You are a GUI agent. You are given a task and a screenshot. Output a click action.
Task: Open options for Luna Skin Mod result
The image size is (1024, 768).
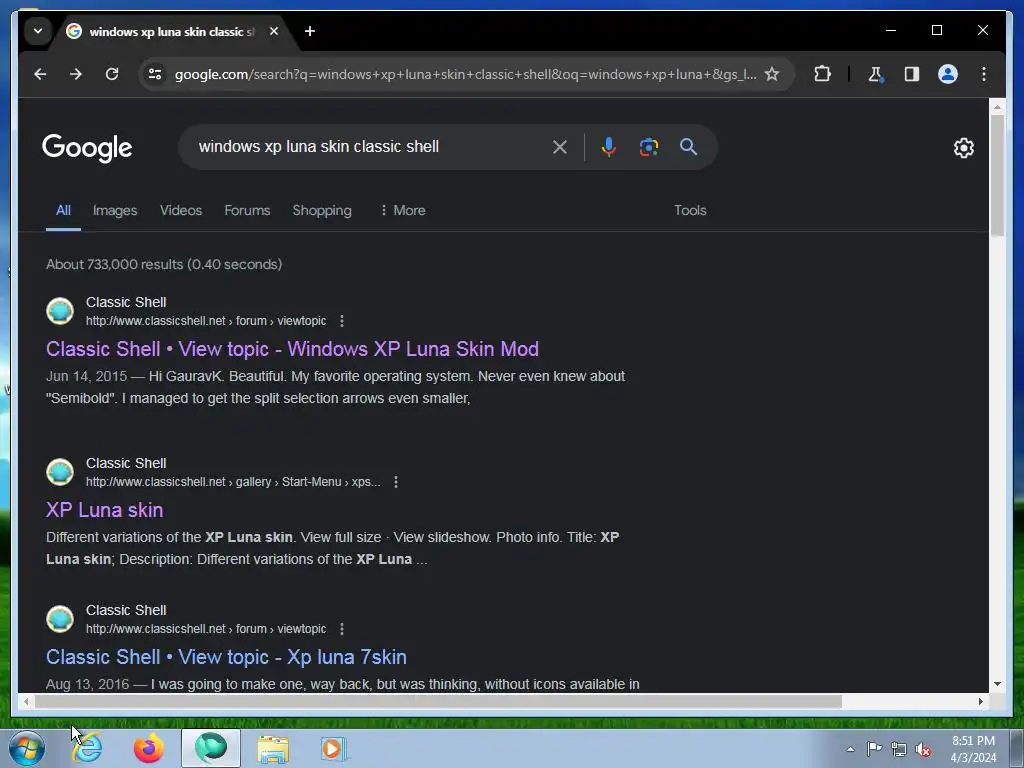(342, 321)
